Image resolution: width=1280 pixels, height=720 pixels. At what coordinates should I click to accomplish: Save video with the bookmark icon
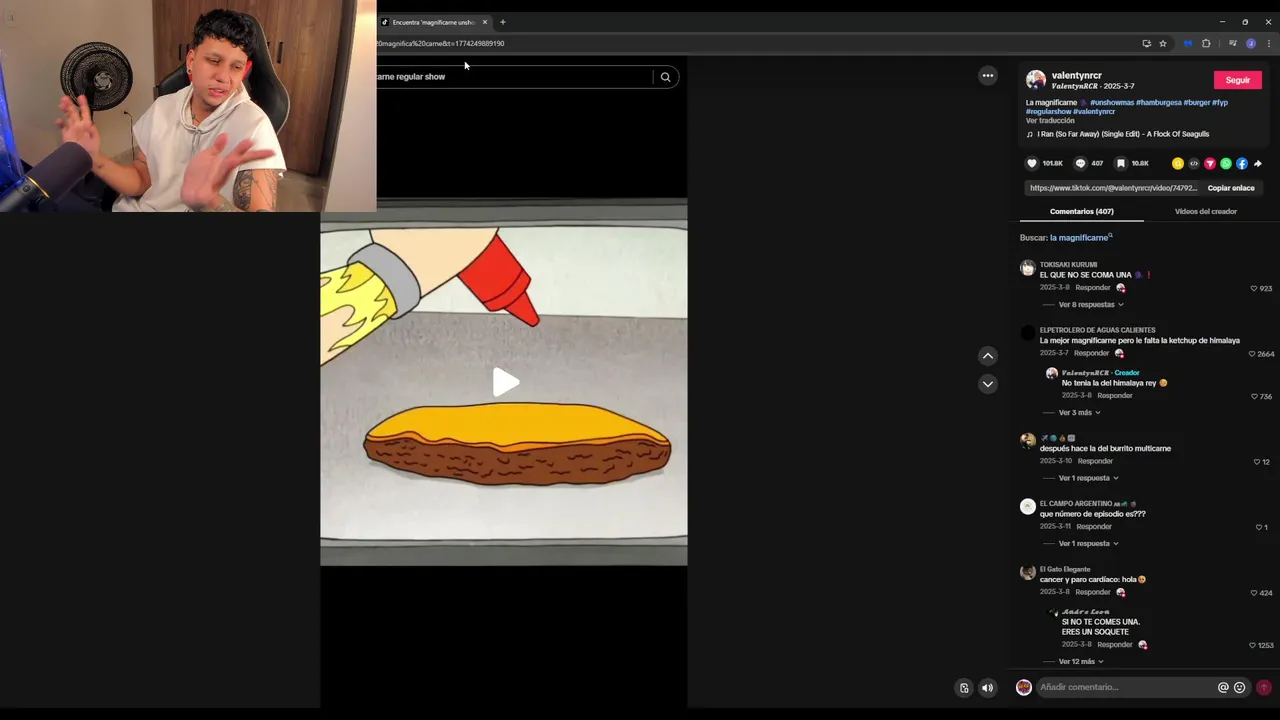[x=1121, y=163]
